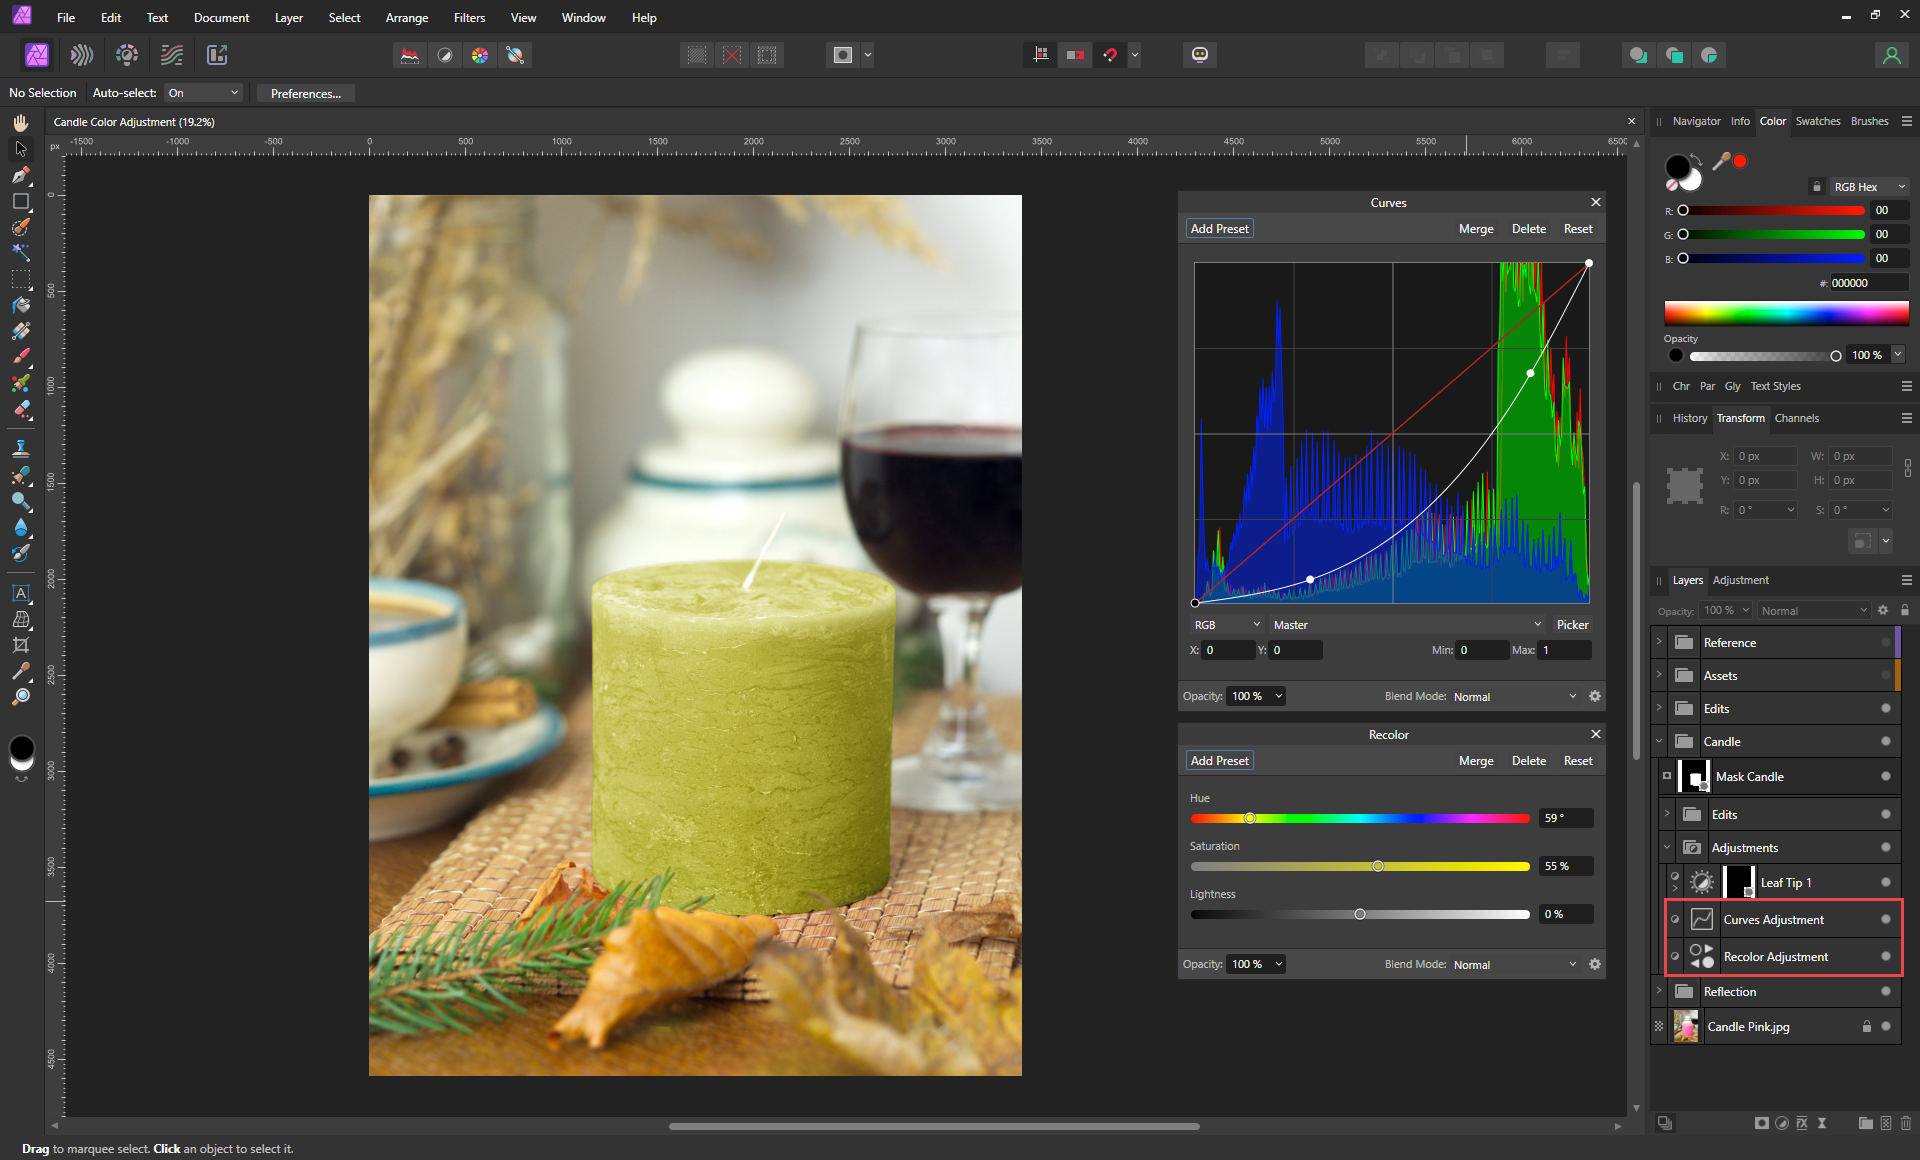
Task: Click the Auto White Balance color wheel icon
Action: (480, 55)
